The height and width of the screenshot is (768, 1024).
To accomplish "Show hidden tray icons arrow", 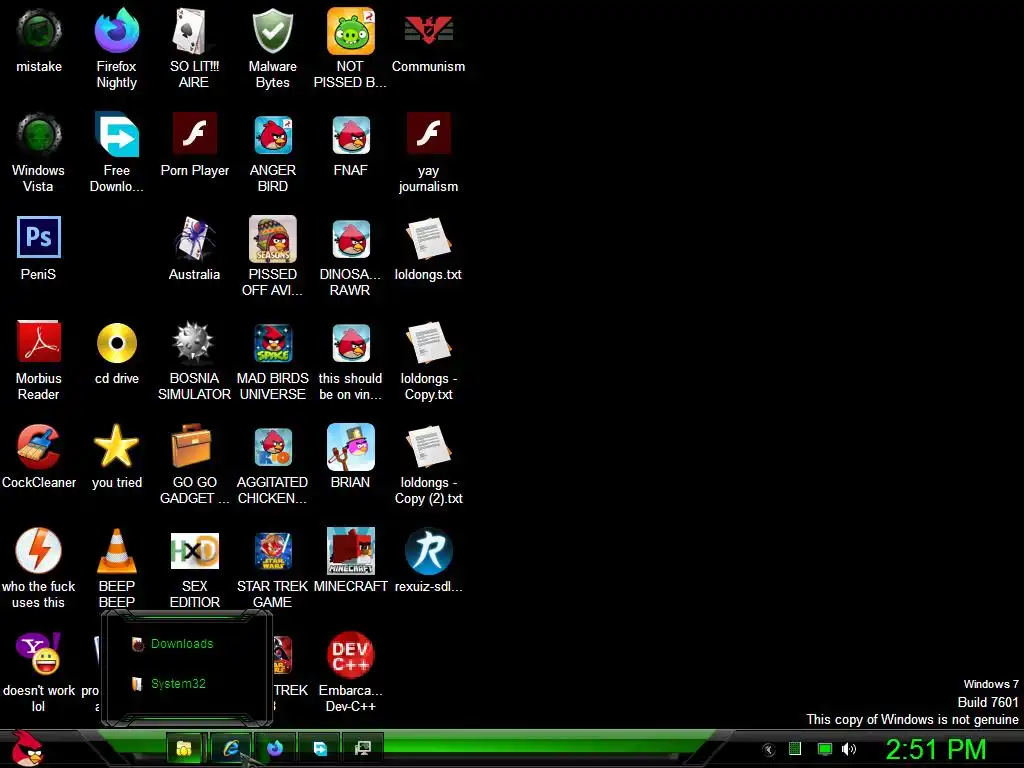I will [769, 750].
